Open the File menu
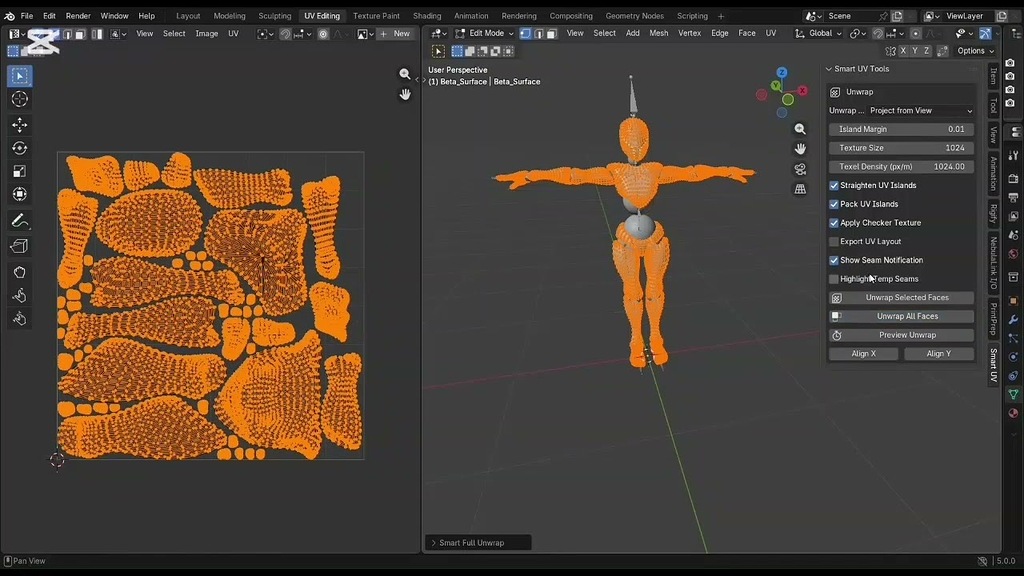Viewport: 1024px width, 576px height. [x=27, y=16]
